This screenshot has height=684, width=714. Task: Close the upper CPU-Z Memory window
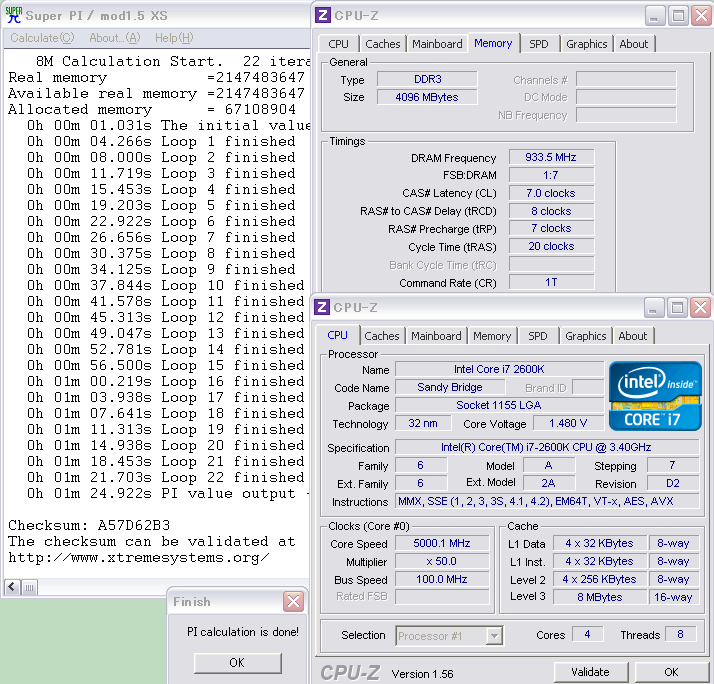[x=701, y=16]
